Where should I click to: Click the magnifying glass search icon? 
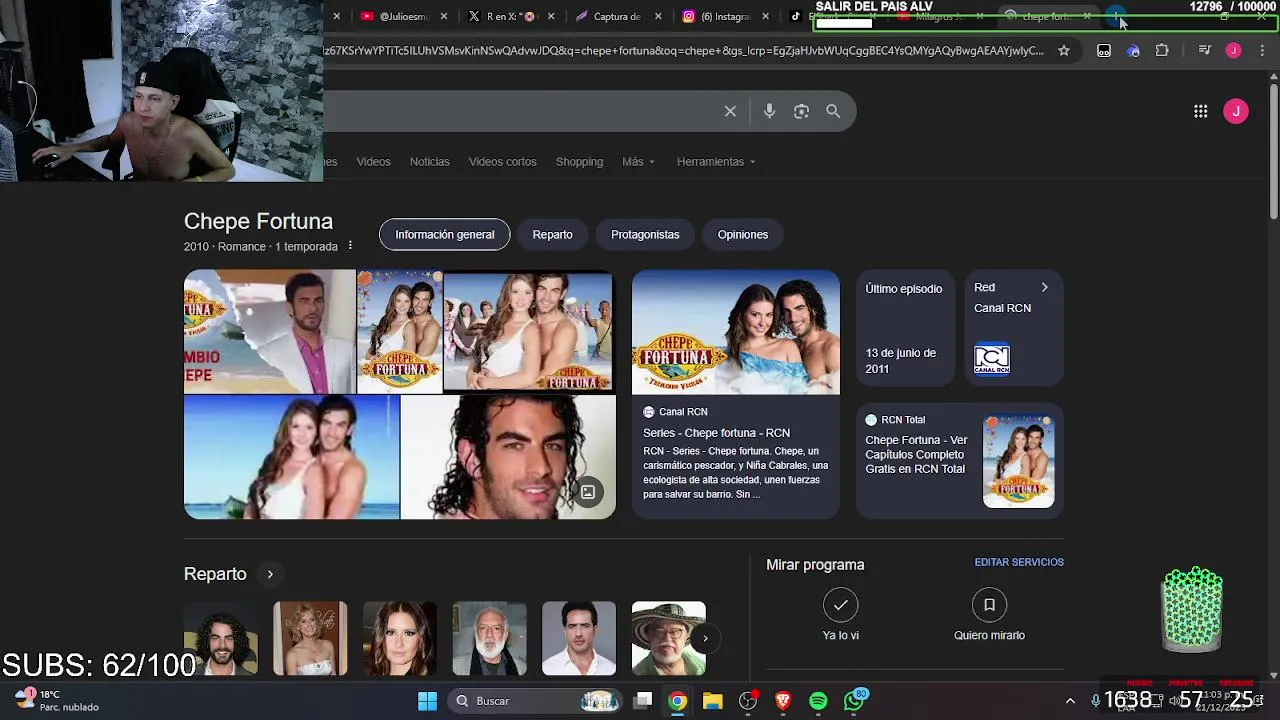click(x=833, y=111)
